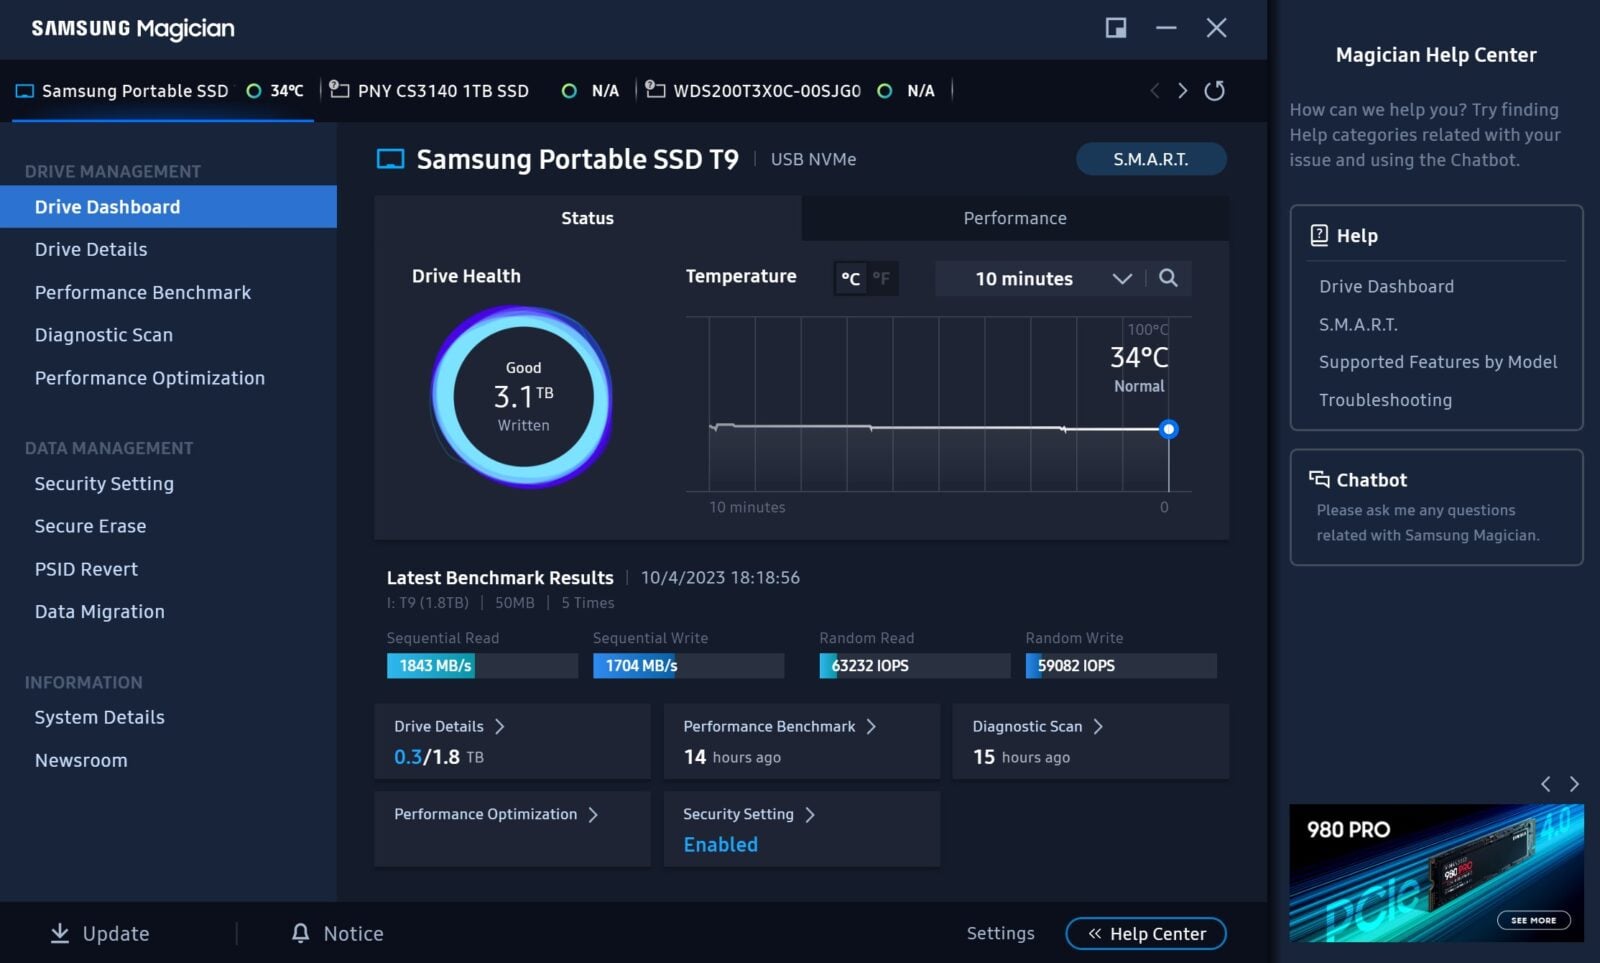1600x963 pixels.
Task: Switch temperature unit to Fahrenheit
Action: click(881, 279)
